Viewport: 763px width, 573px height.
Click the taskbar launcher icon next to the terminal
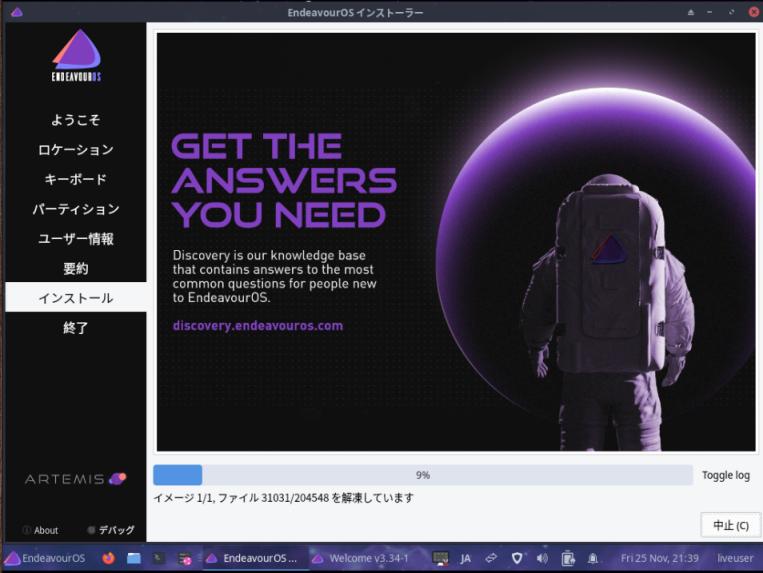tap(184, 558)
